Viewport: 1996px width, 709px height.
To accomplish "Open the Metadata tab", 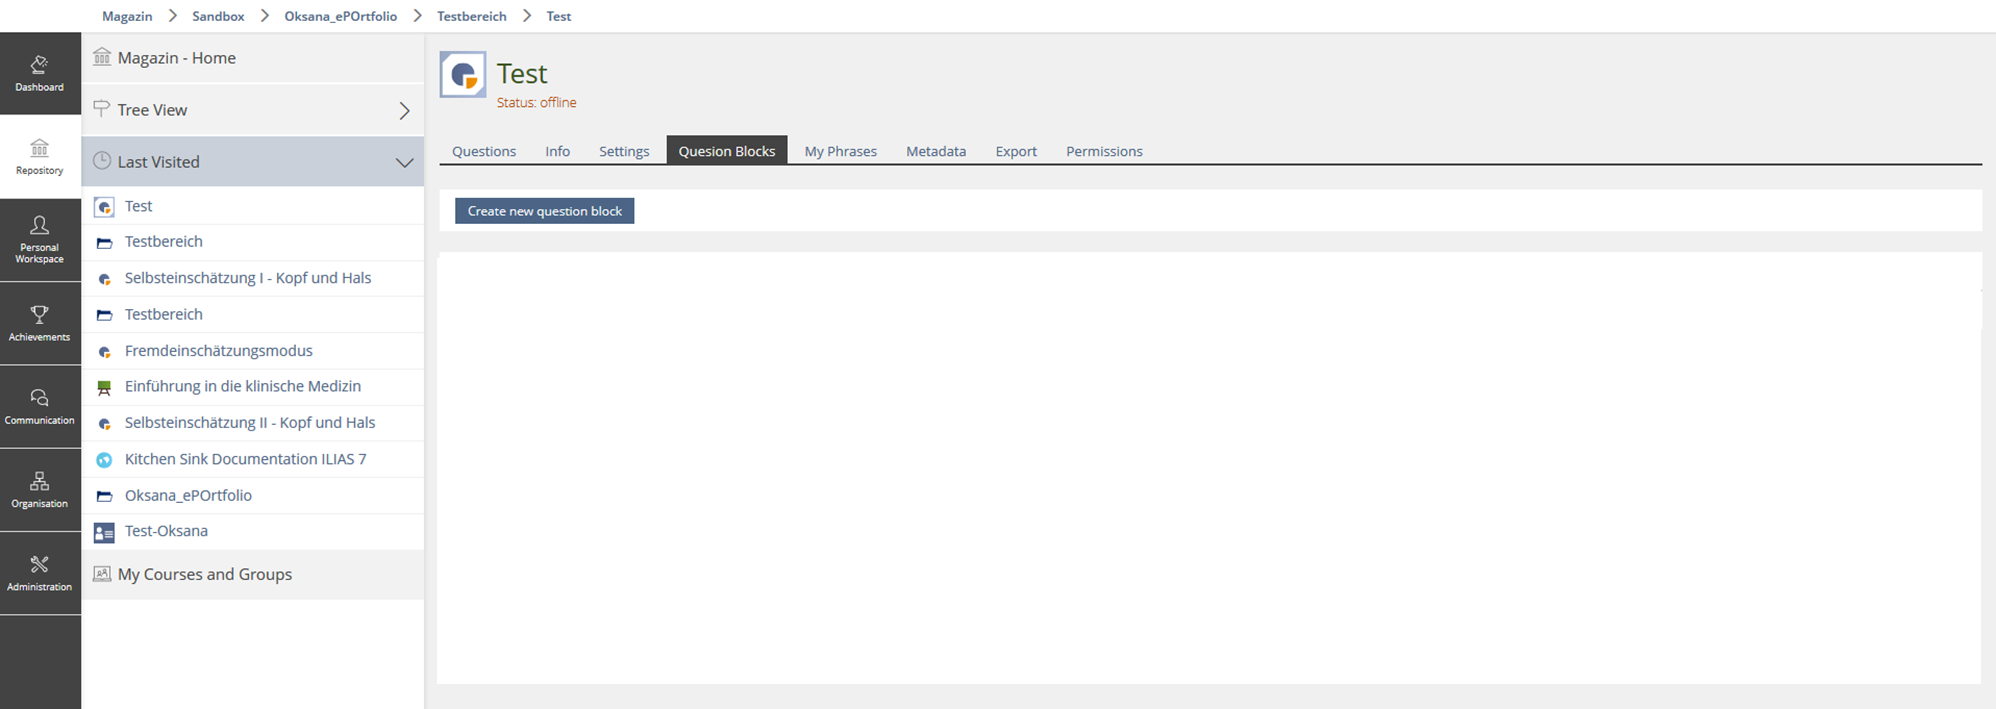I will [x=936, y=151].
